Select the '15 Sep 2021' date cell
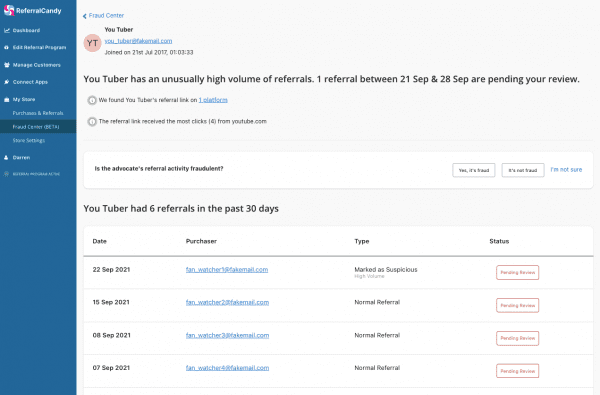600x395 pixels. pyautogui.click(x=111, y=302)
